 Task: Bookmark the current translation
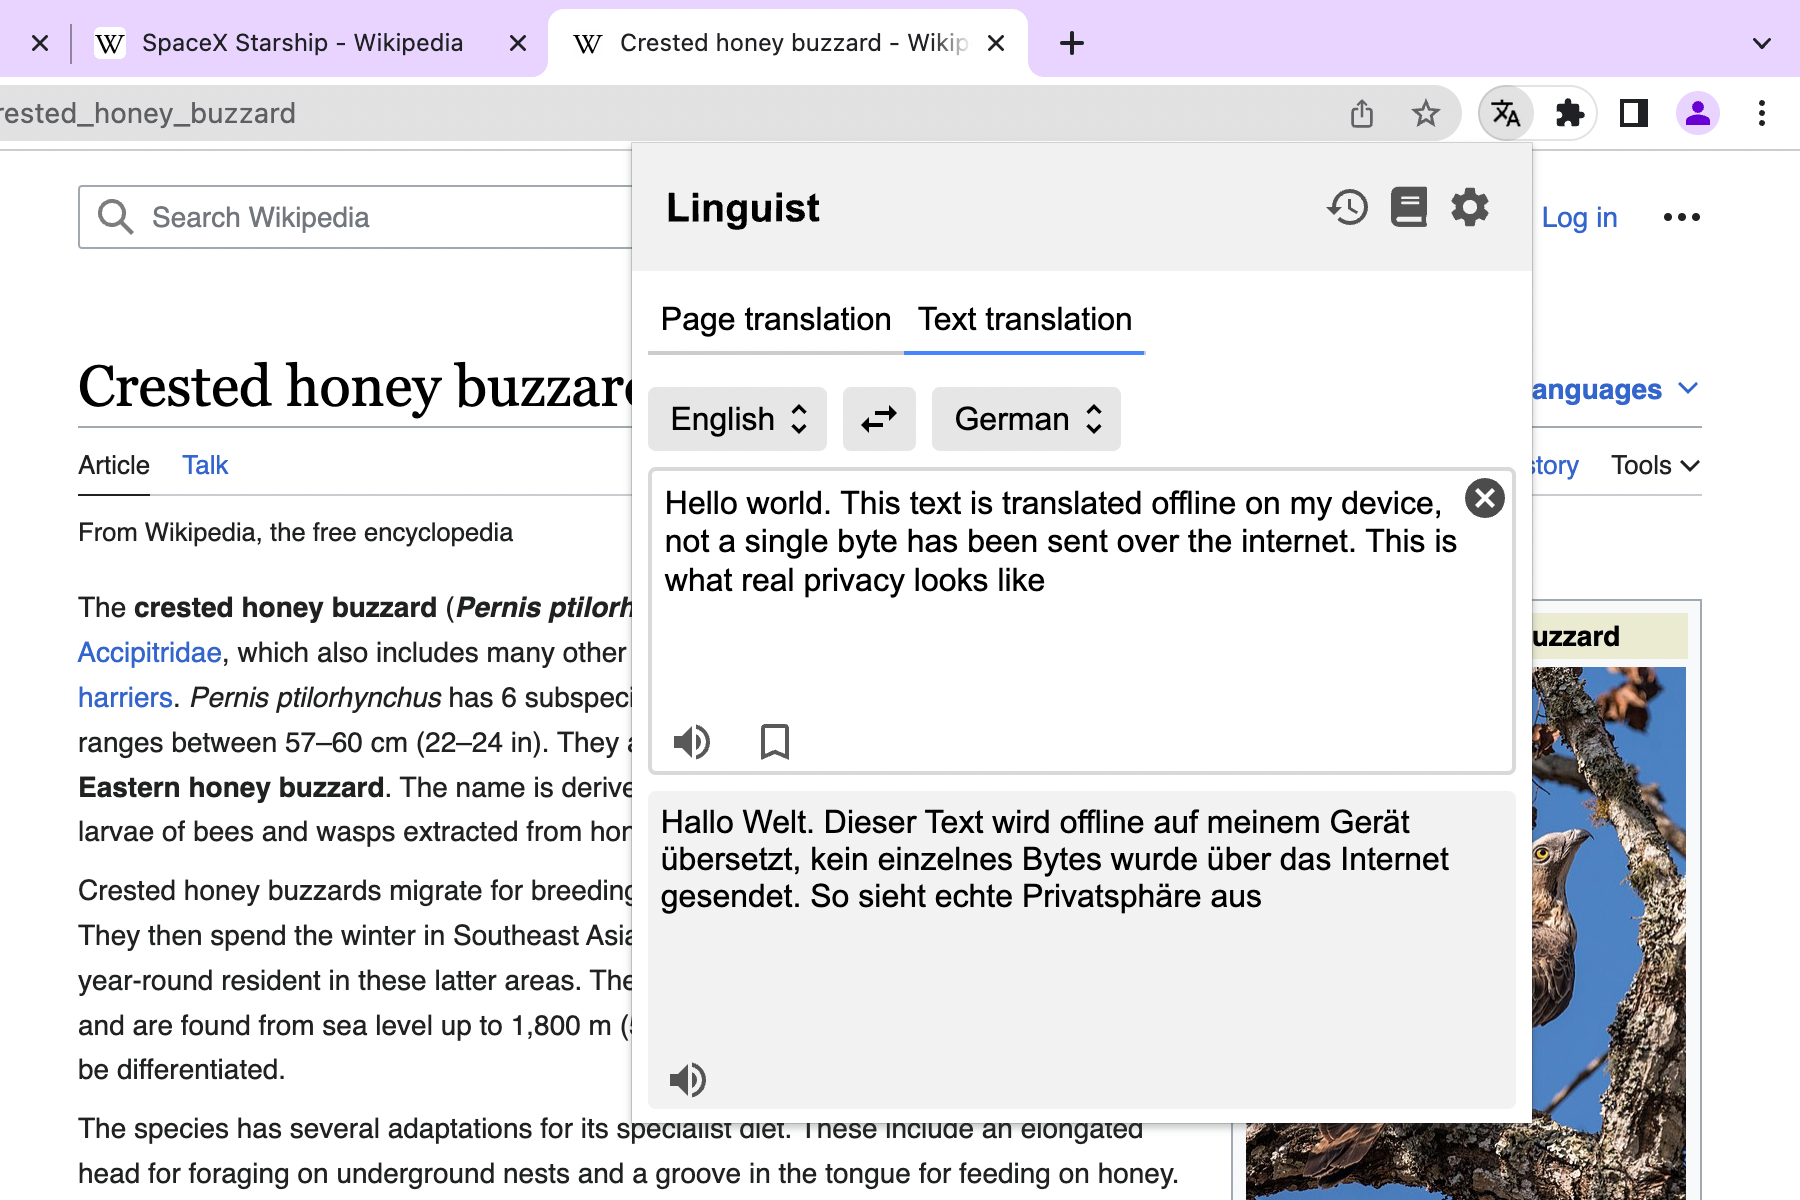pos(775,741)
